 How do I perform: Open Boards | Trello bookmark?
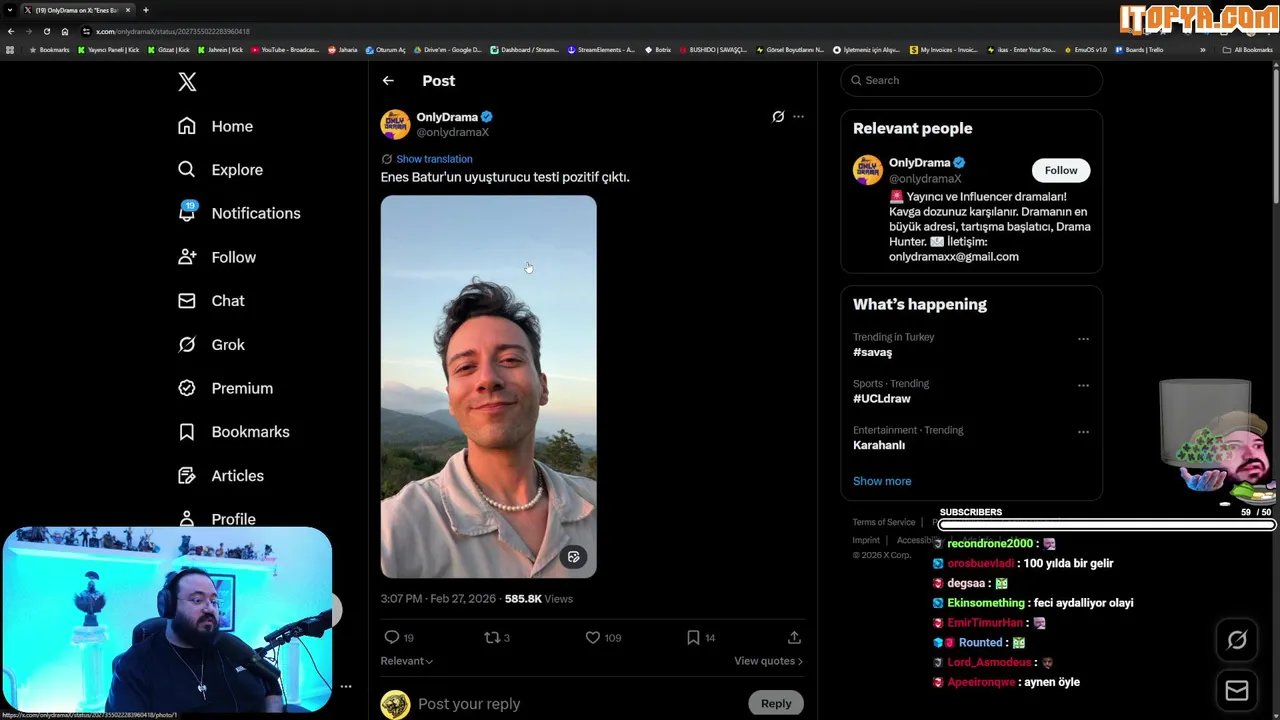(x=1139, y=50)
